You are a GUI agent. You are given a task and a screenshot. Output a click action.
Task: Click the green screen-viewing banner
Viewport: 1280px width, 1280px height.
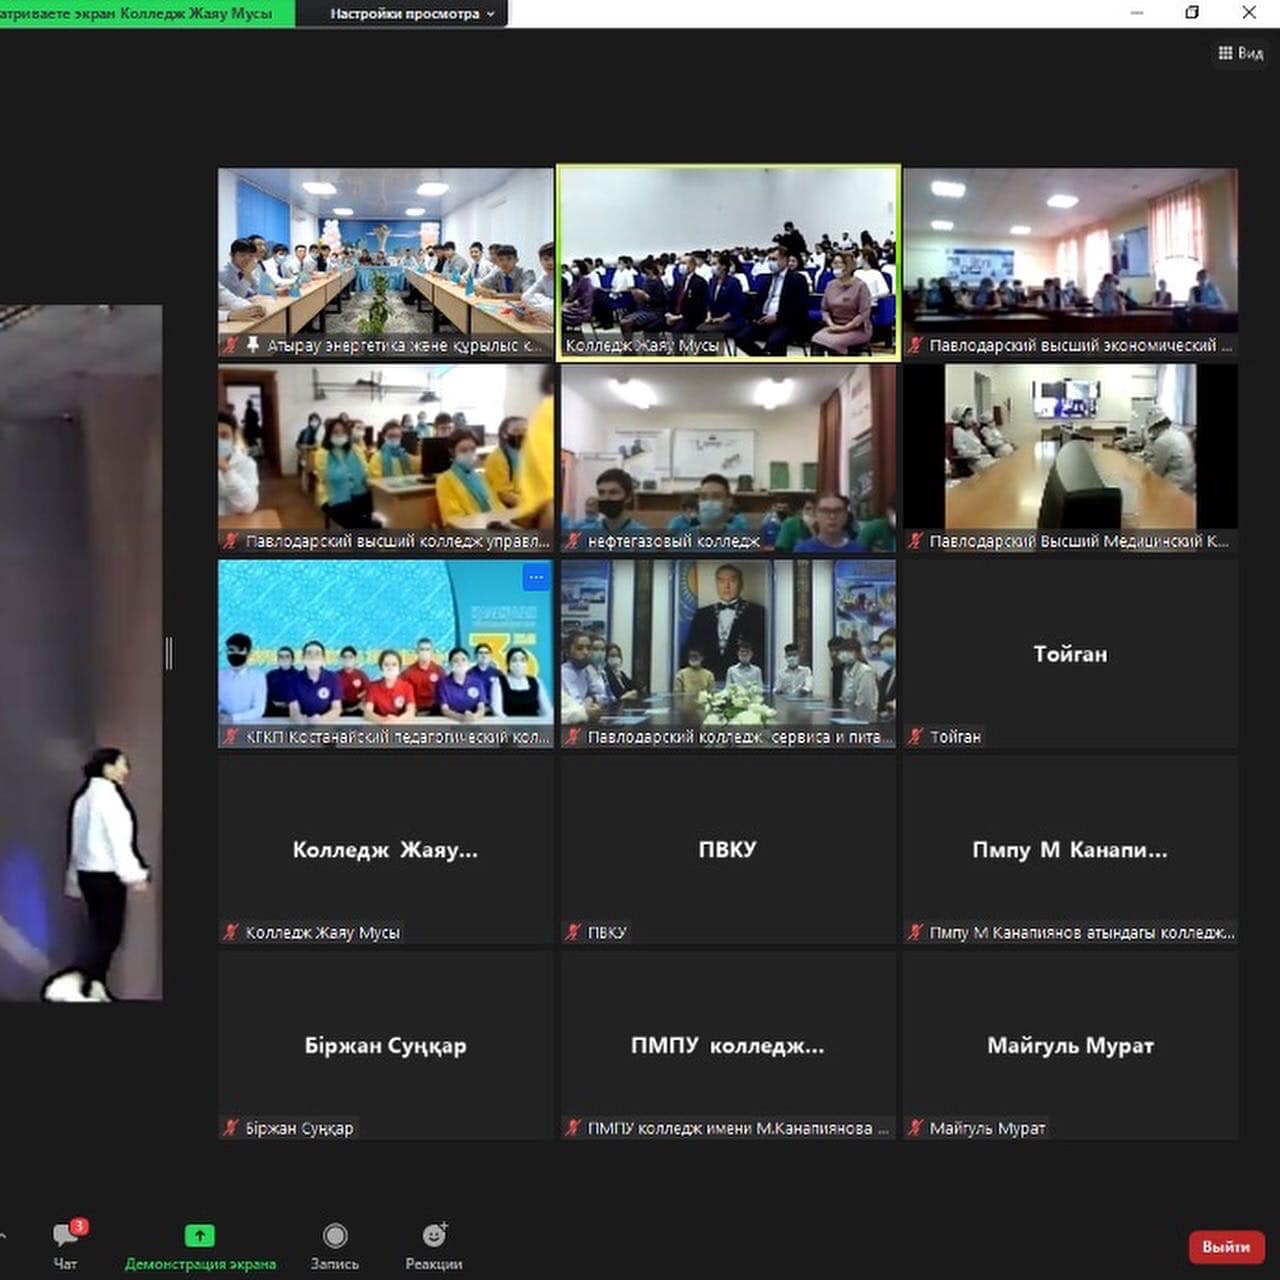(145, 14)
